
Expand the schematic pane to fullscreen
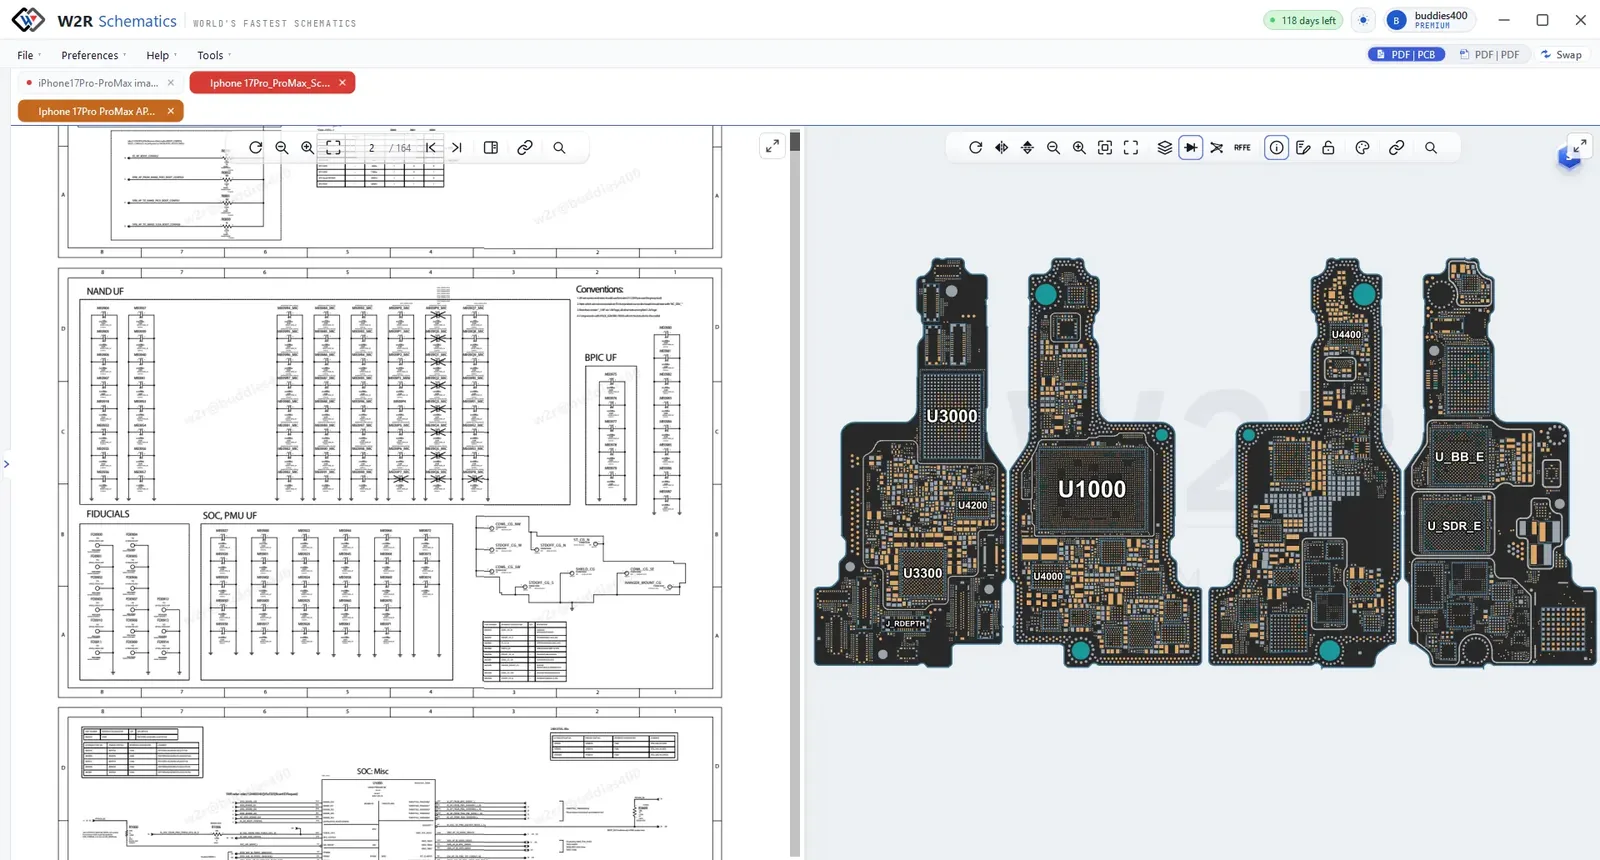click(772, 147)
